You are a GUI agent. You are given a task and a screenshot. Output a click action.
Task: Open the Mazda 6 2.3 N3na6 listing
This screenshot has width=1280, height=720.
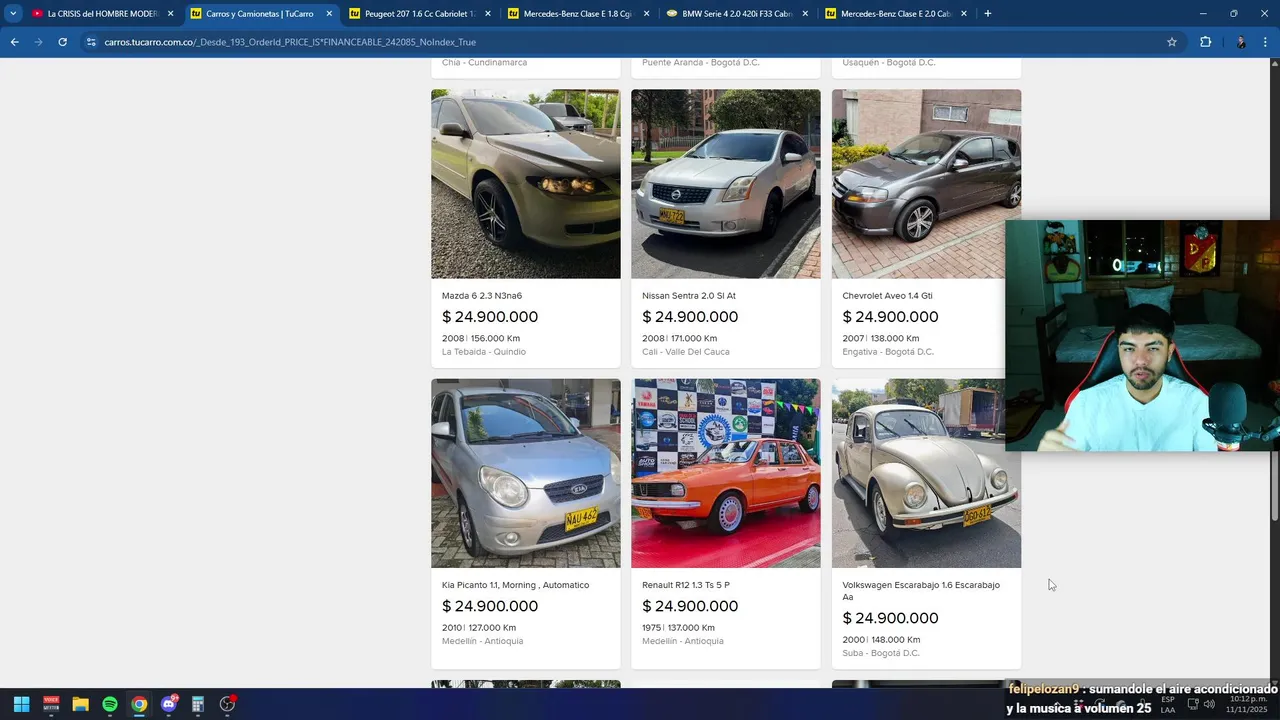pyautogui.click(x=482, y=296)
